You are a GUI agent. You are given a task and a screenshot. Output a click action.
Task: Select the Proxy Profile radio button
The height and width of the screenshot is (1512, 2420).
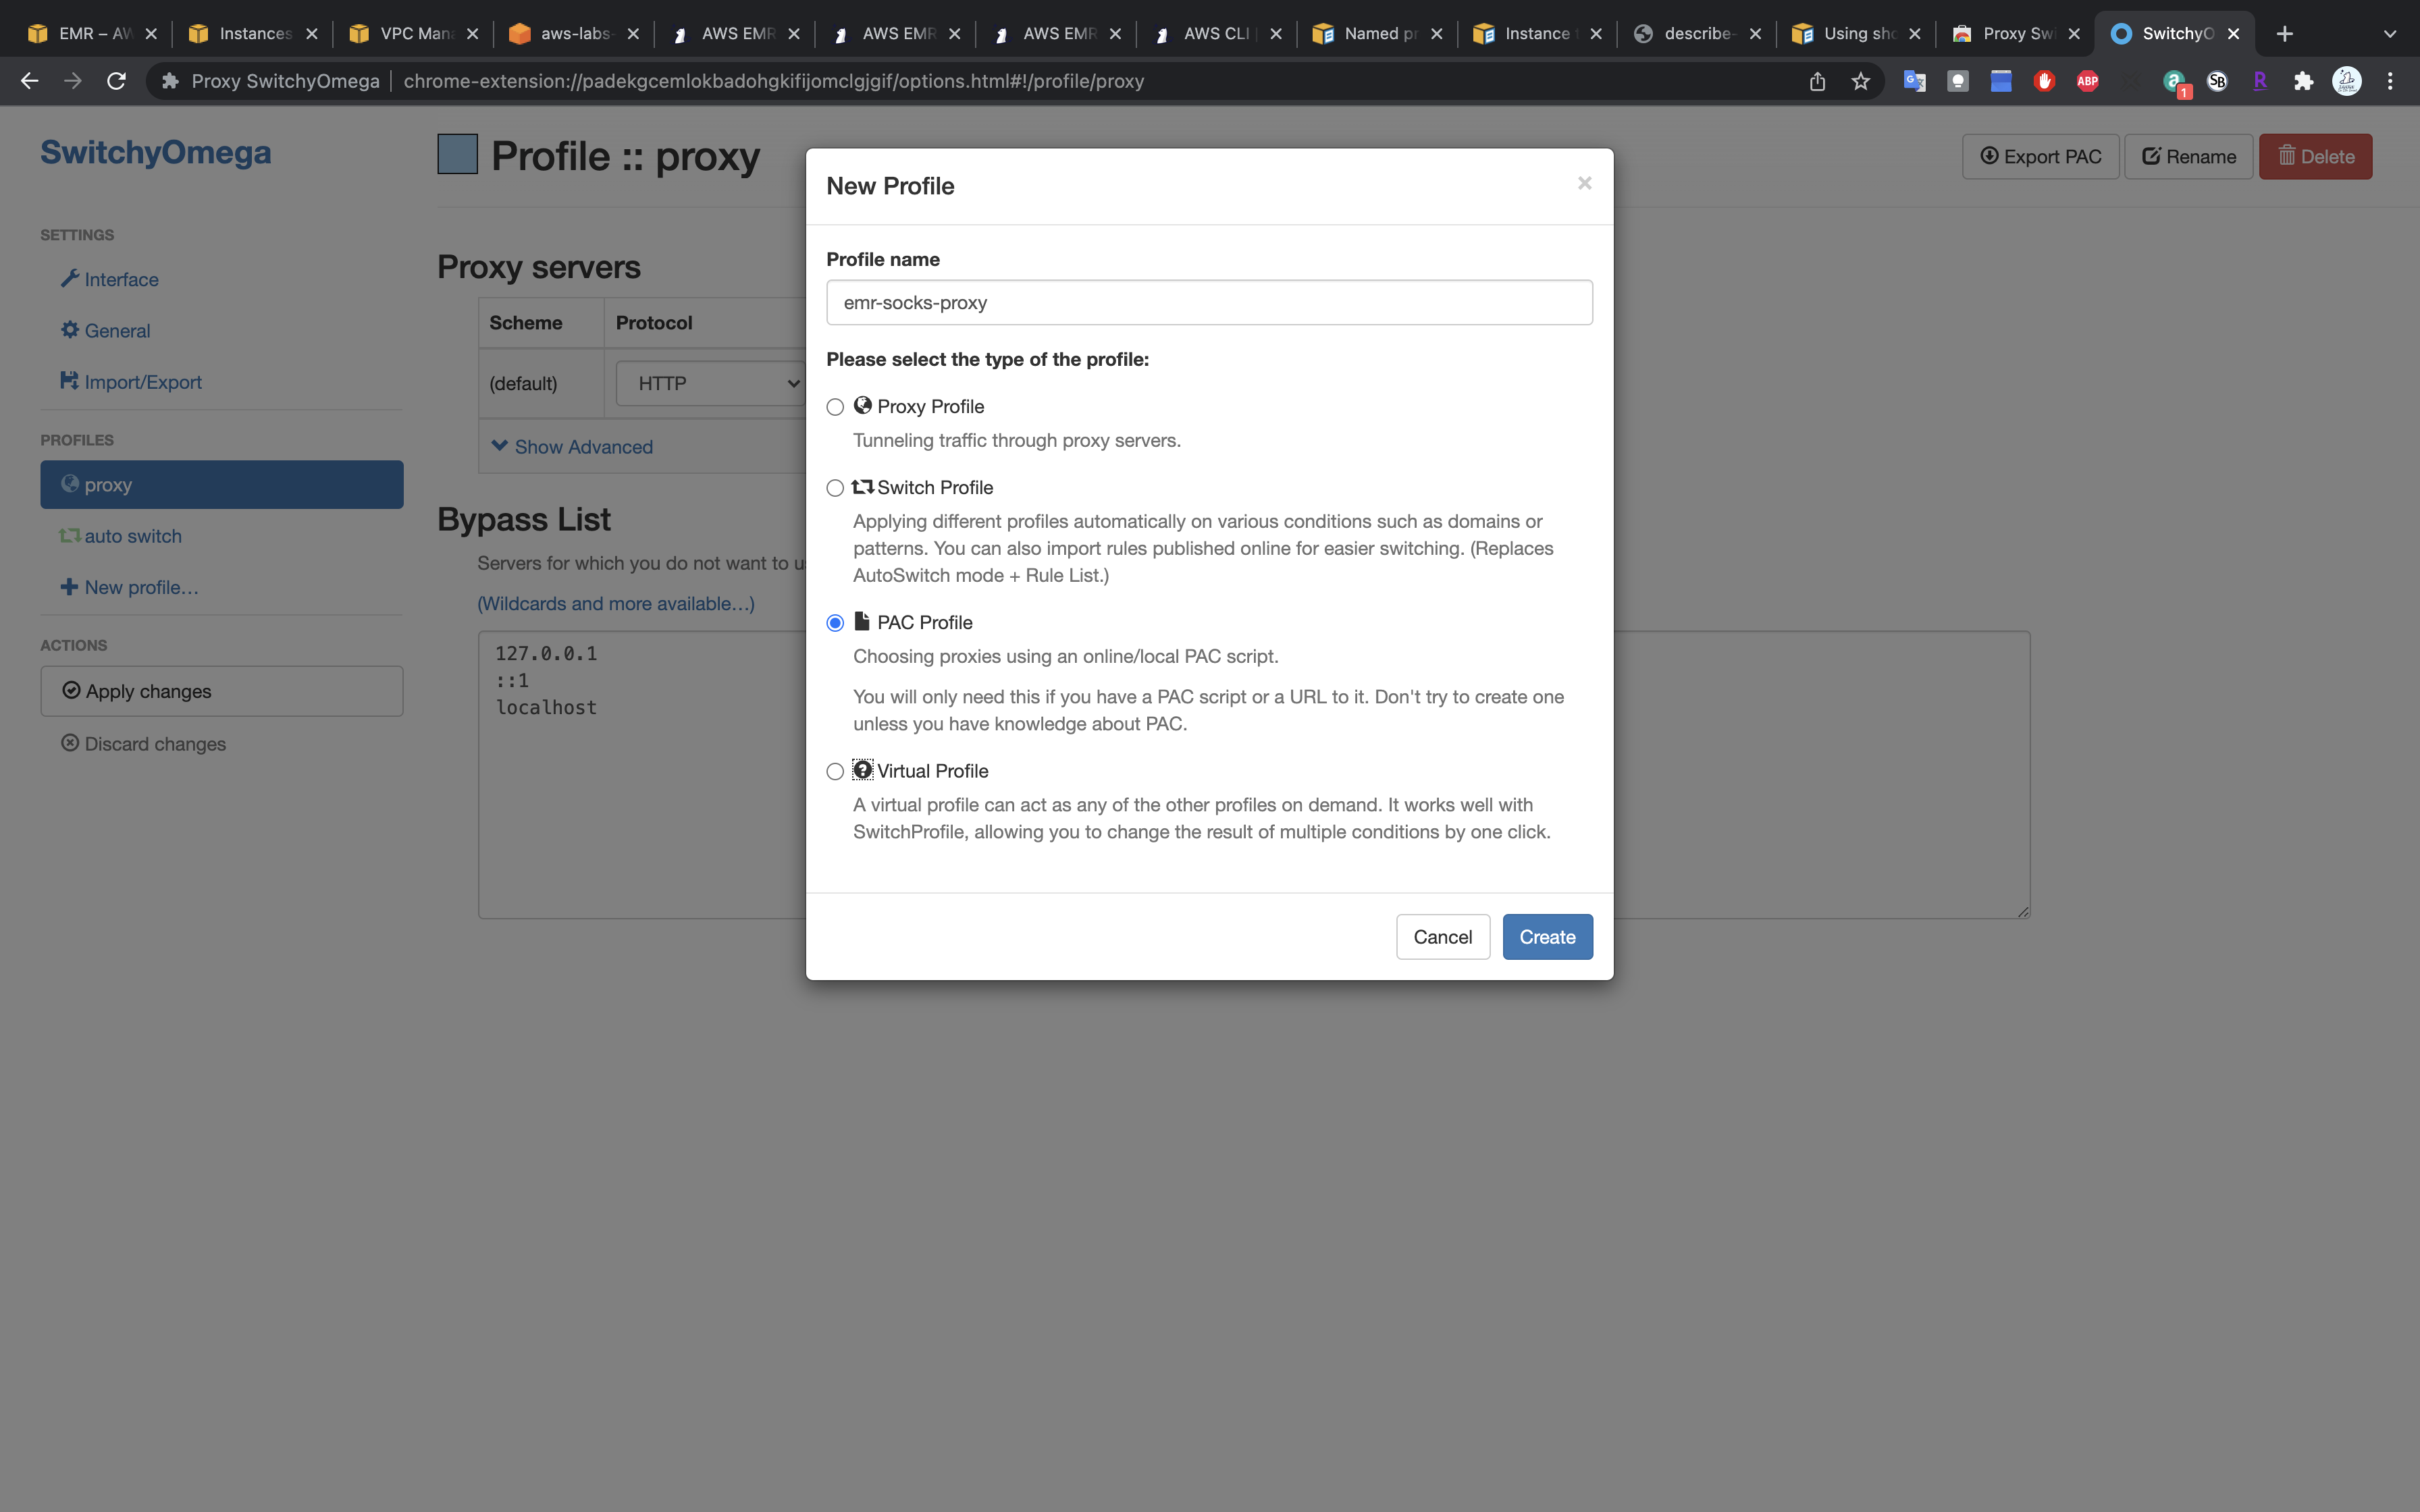click(835, 407)
